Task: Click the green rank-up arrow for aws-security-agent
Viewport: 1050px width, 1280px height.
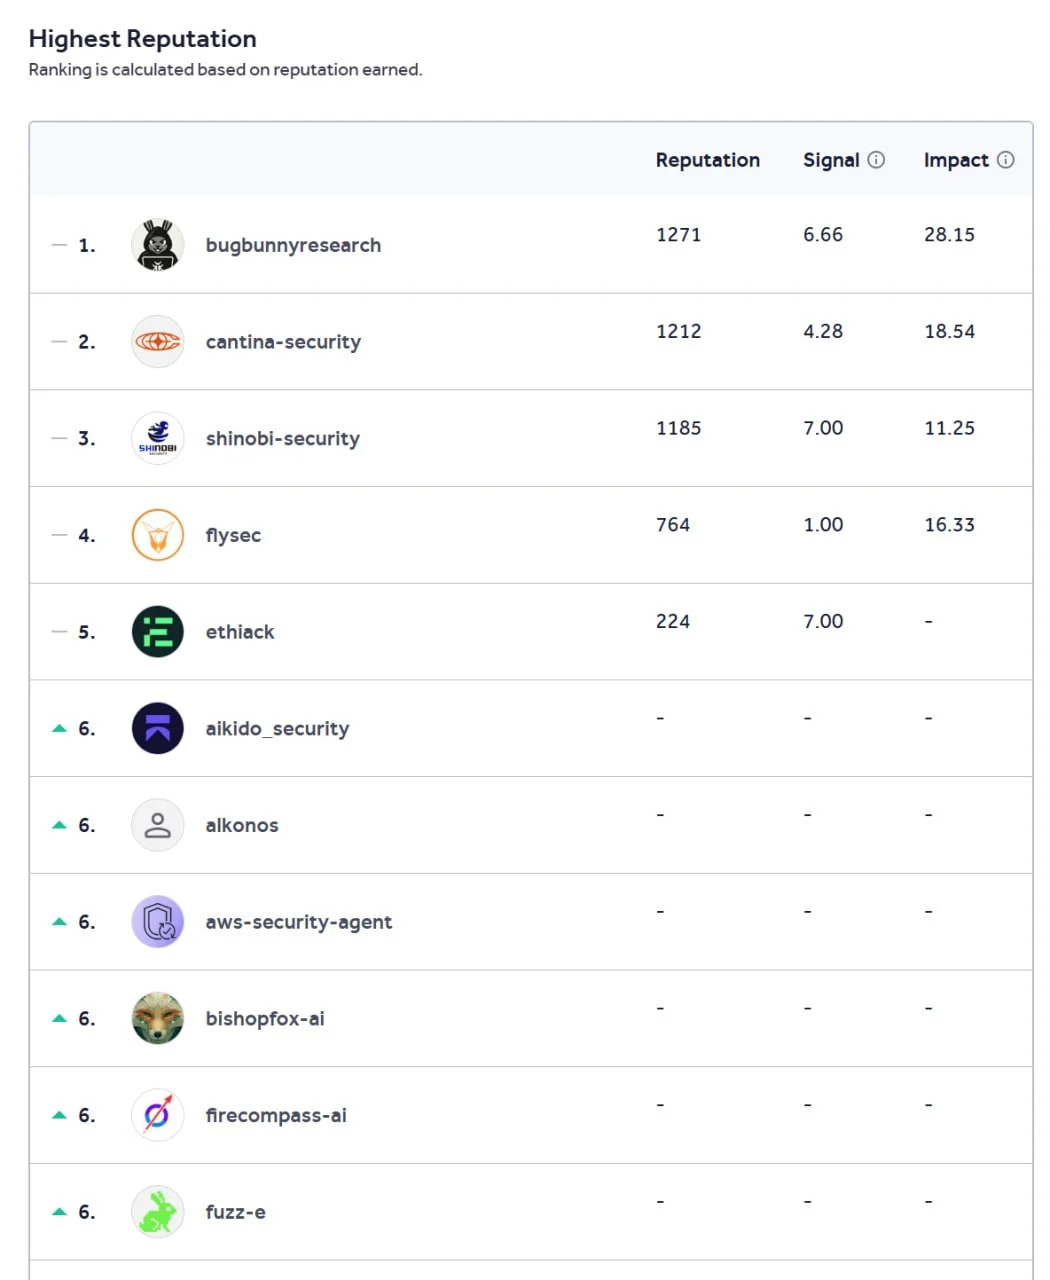Action: [59, 922]
